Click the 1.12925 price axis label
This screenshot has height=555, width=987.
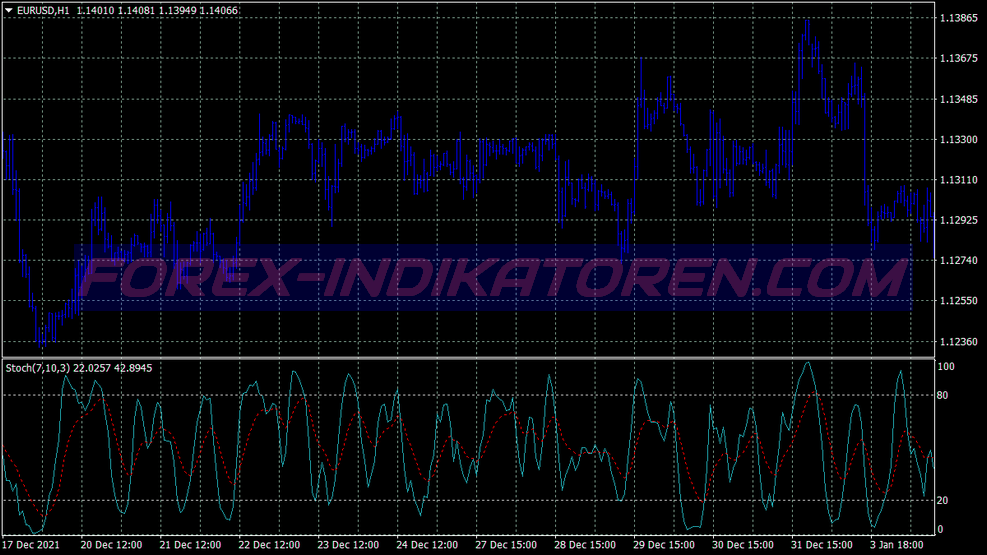(959, 220)
